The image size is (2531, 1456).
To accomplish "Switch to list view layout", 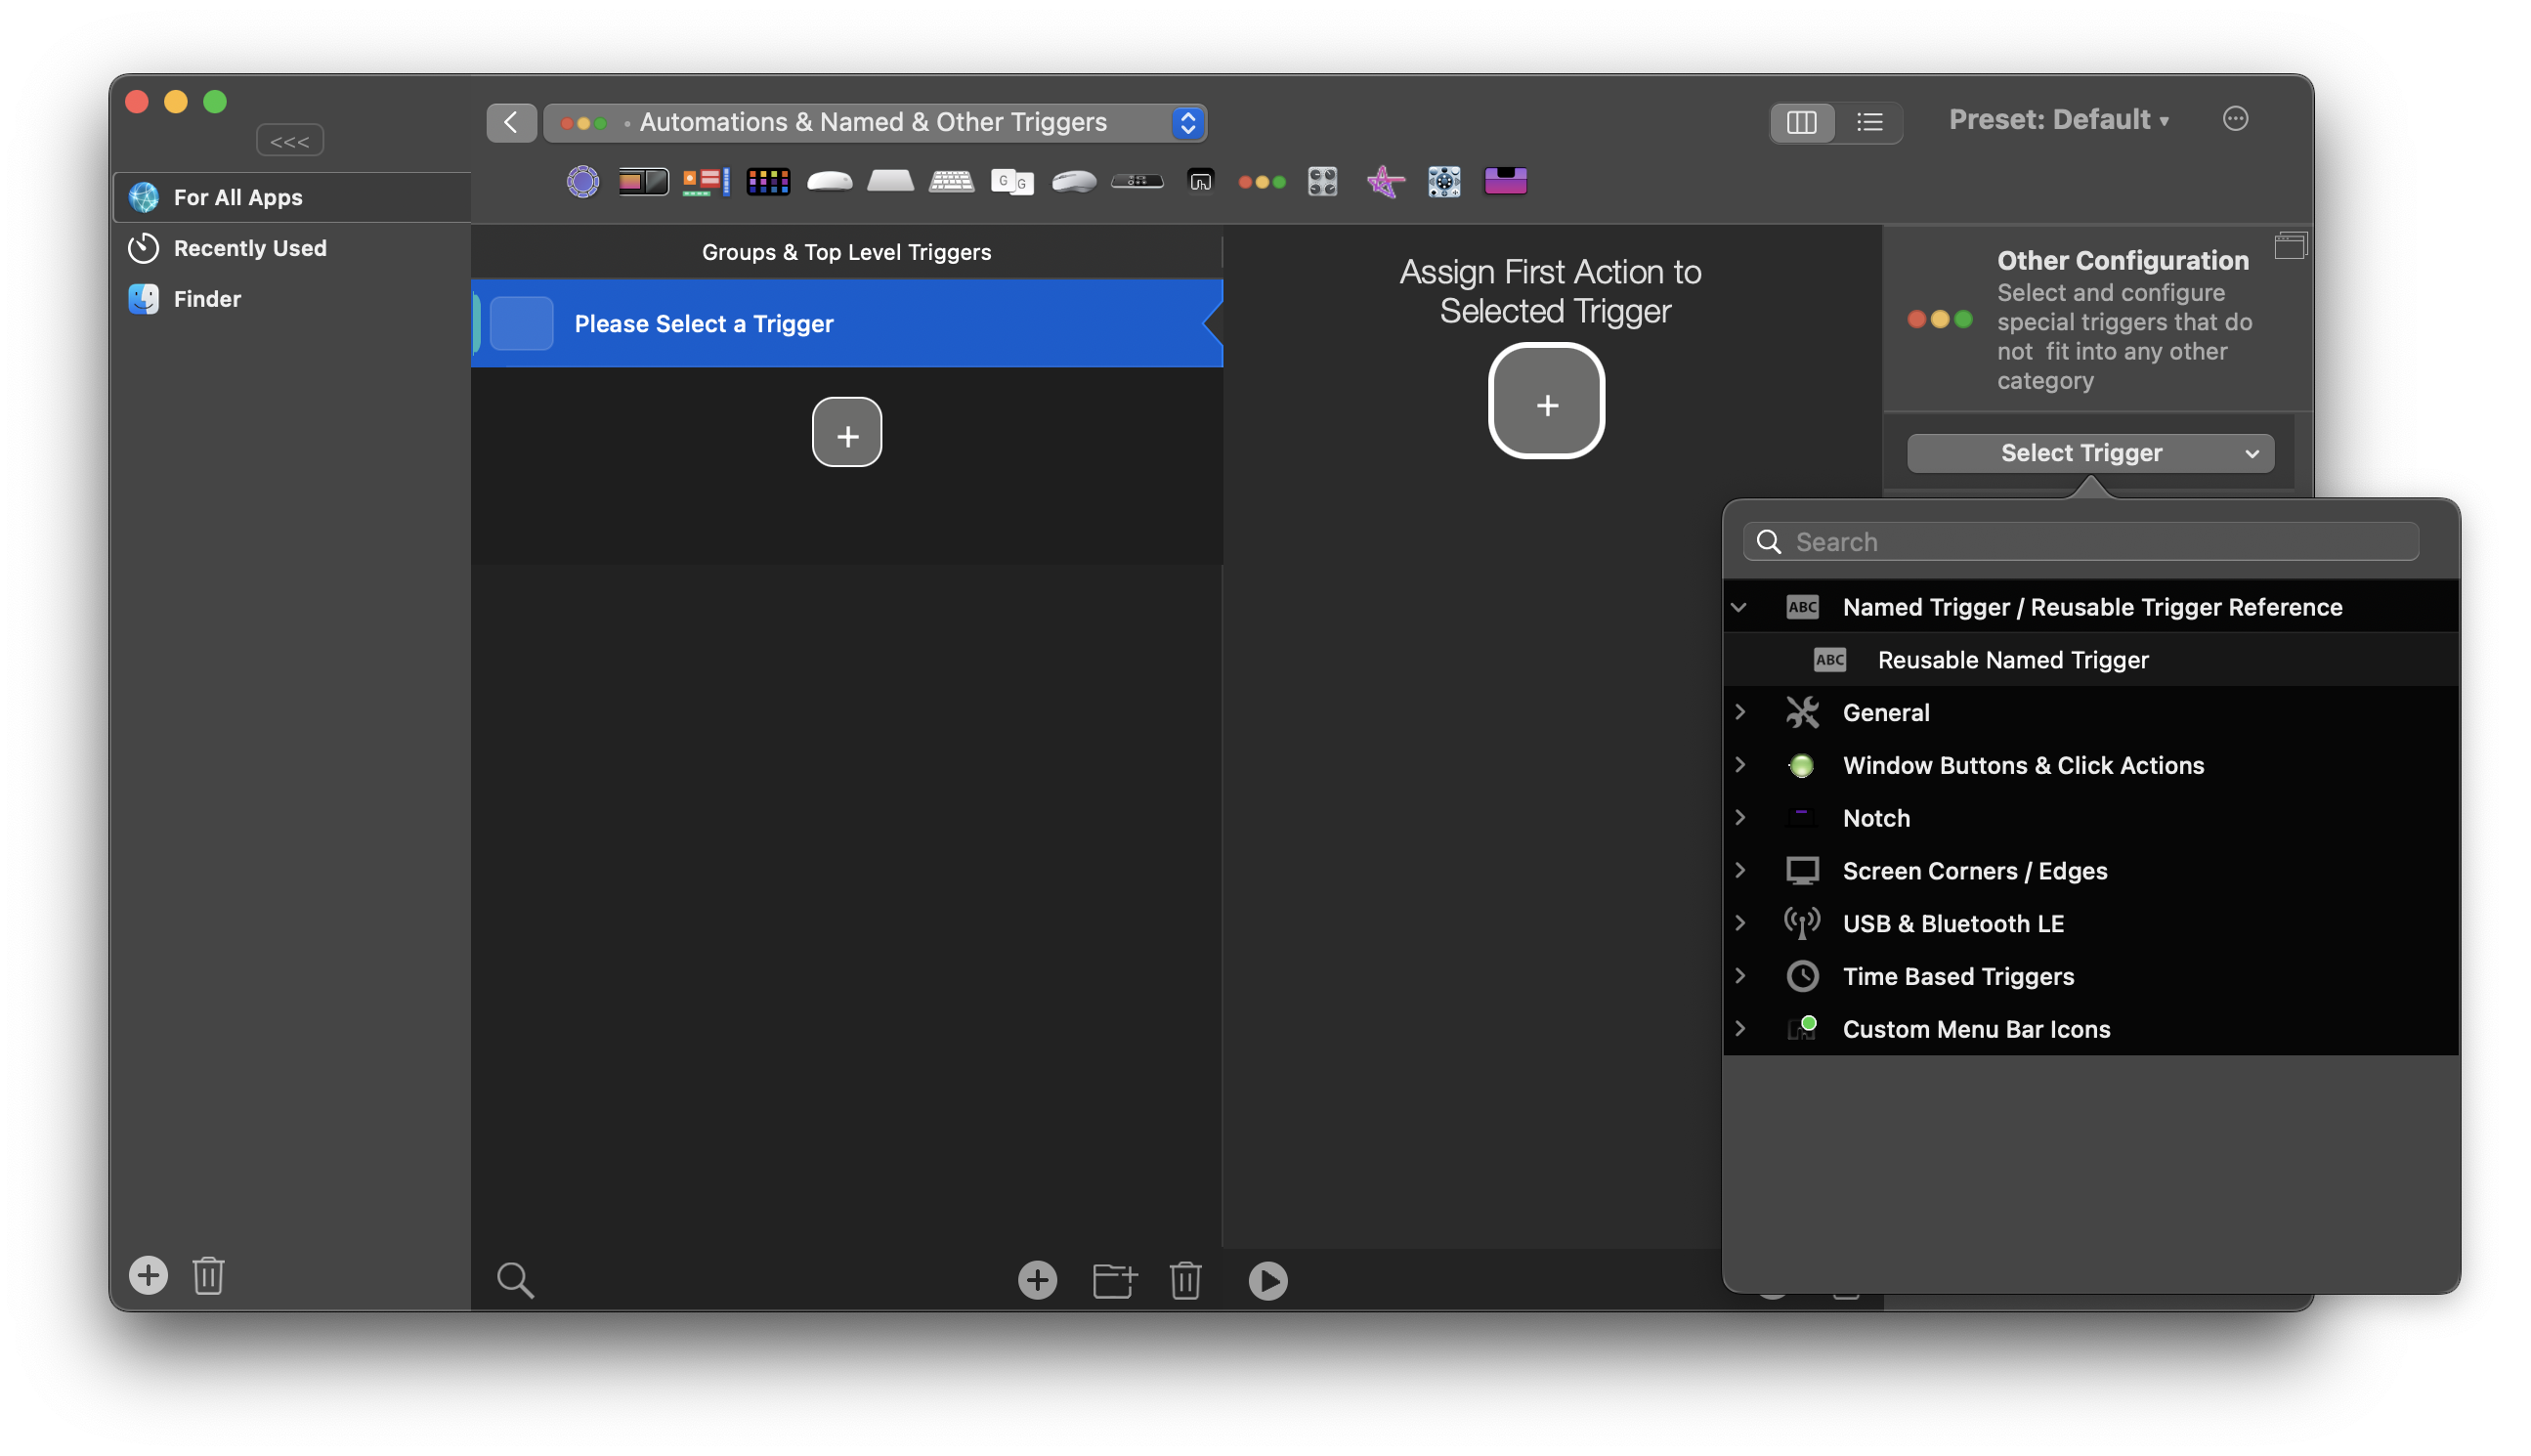I will pyautogui.click(x=1869, y=122).
